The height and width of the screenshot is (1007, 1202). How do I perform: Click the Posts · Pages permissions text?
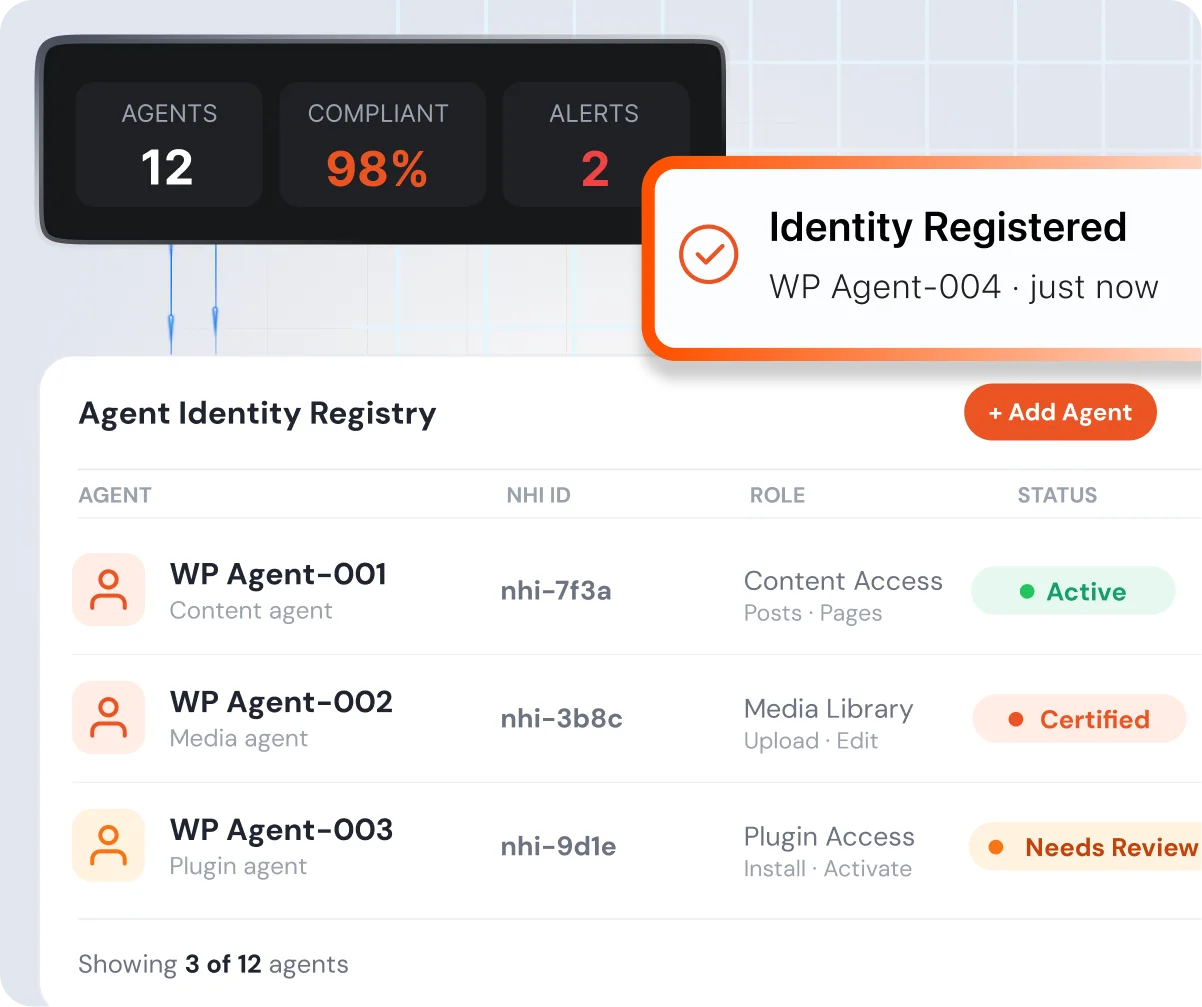(x=813, y=613)
